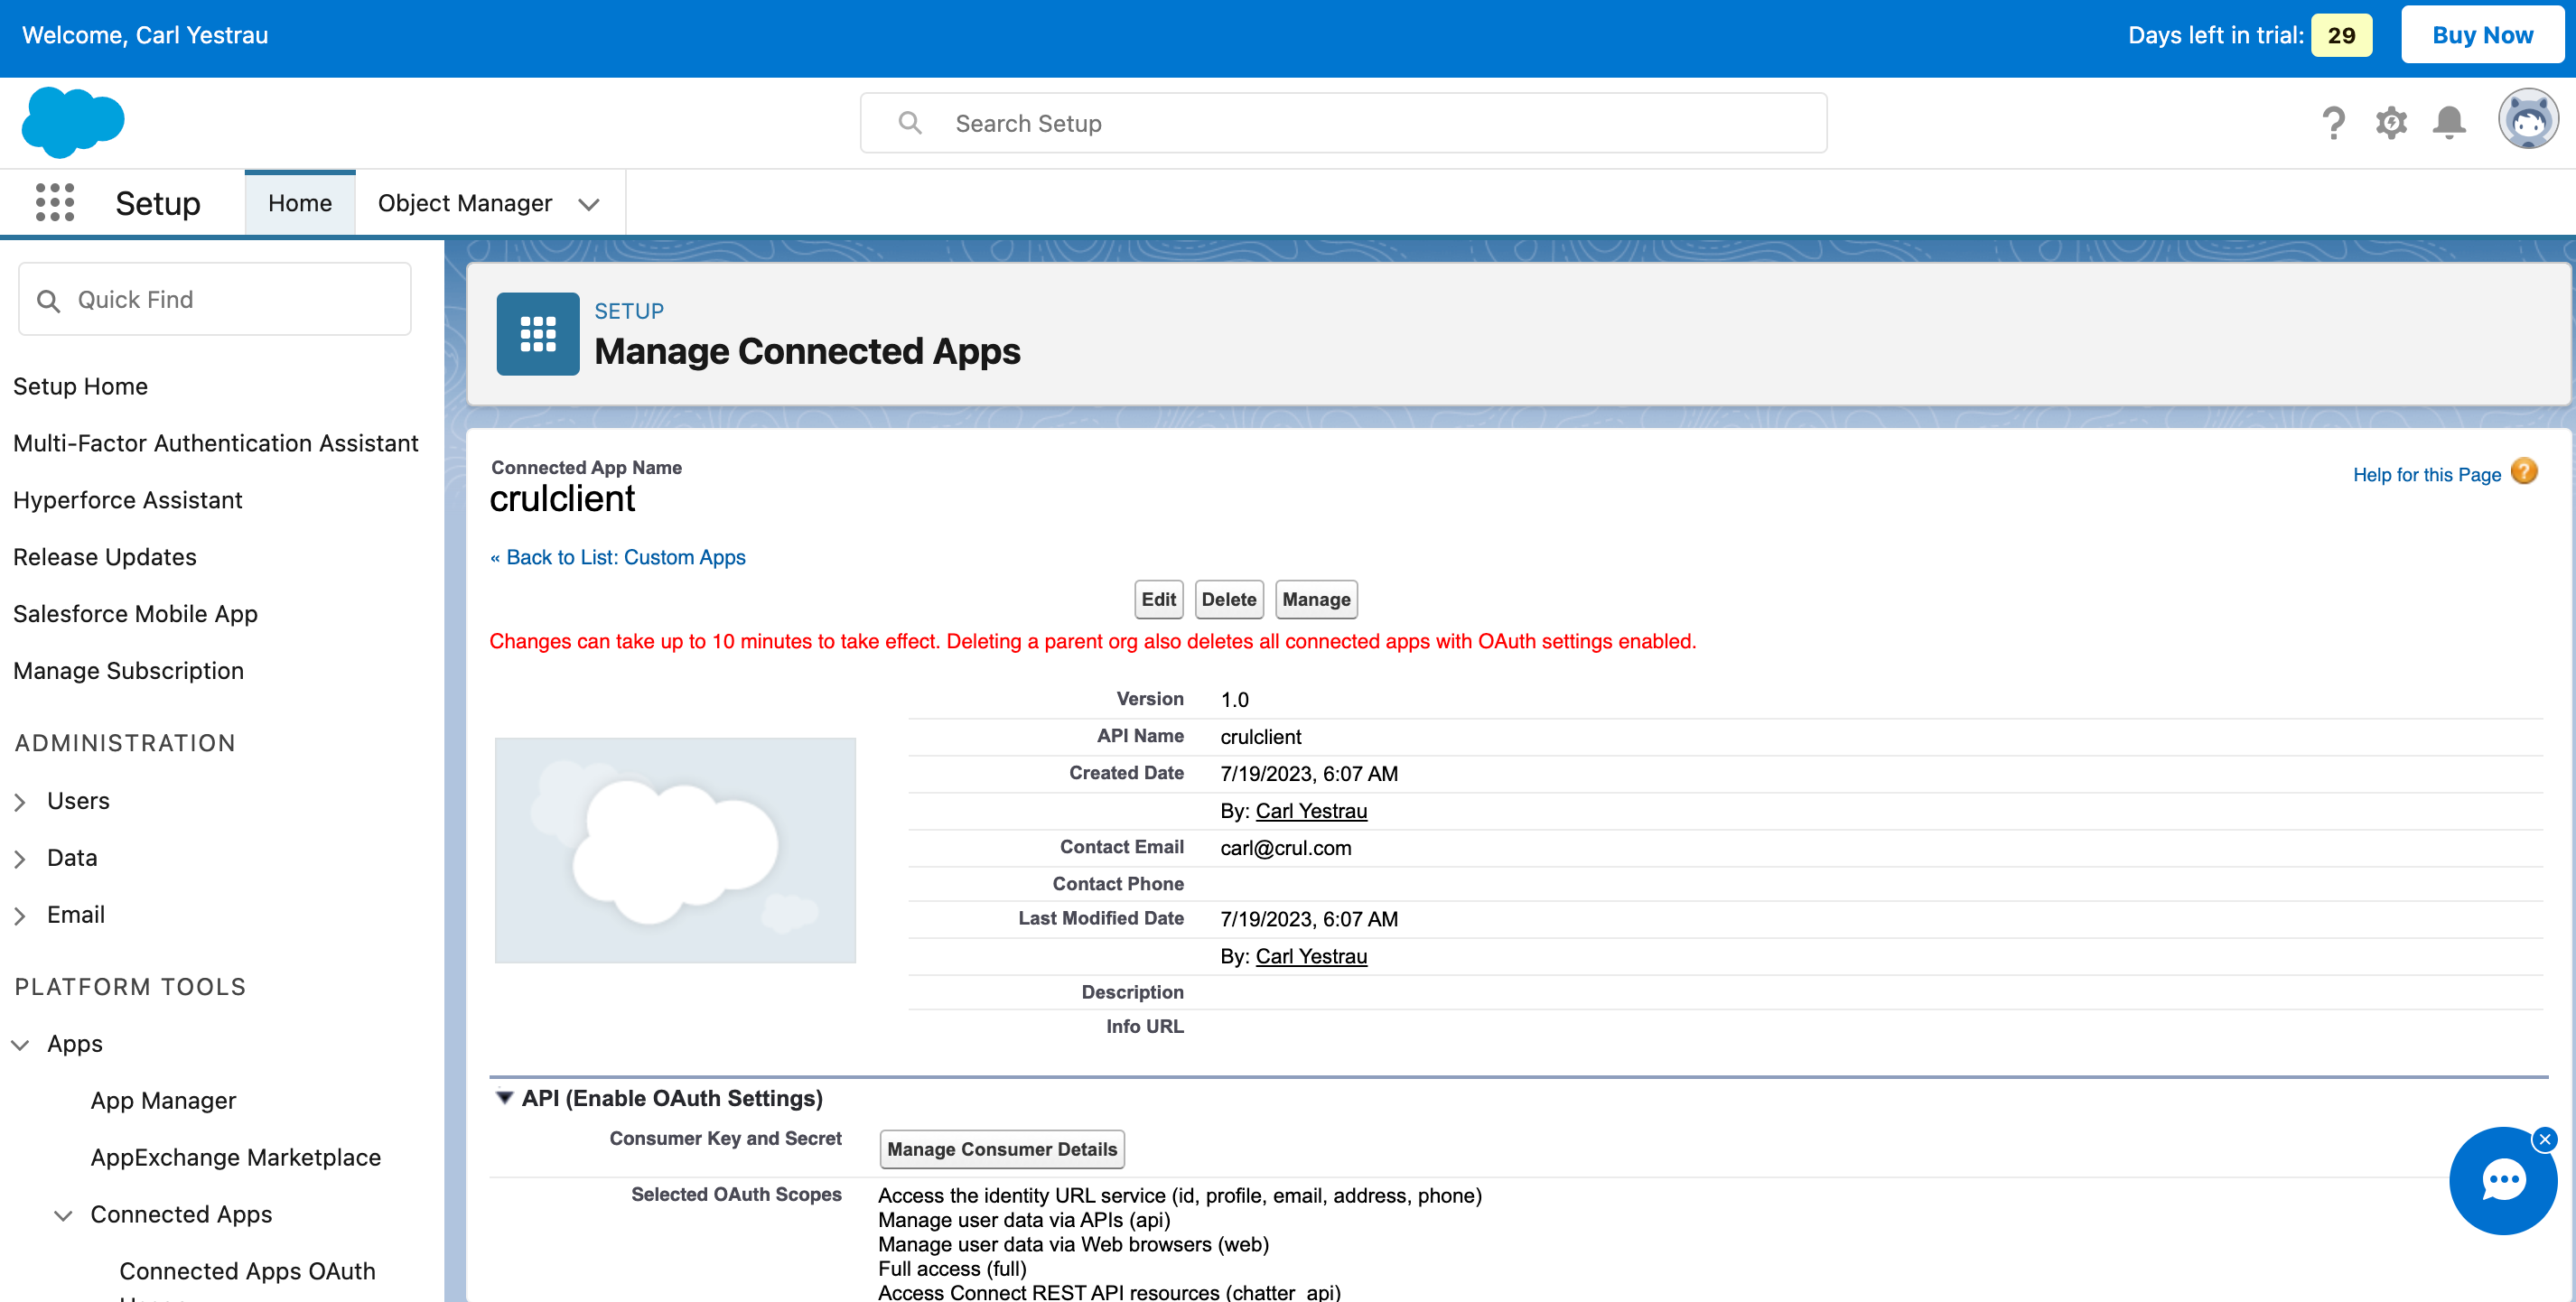
Task: Click the connected app cloud logo image
Action: click(x=675, y=850)
